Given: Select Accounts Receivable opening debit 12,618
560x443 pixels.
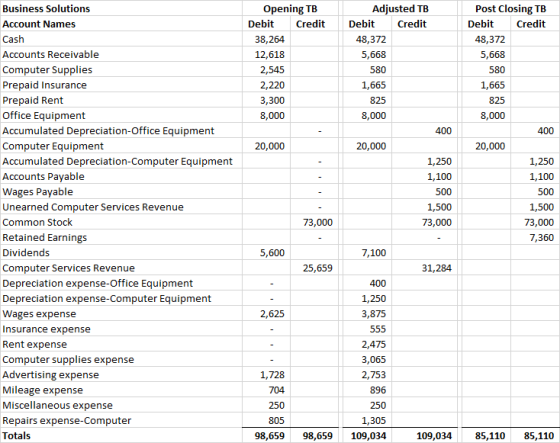Looking at the screenshot, I should coord(270,55).
